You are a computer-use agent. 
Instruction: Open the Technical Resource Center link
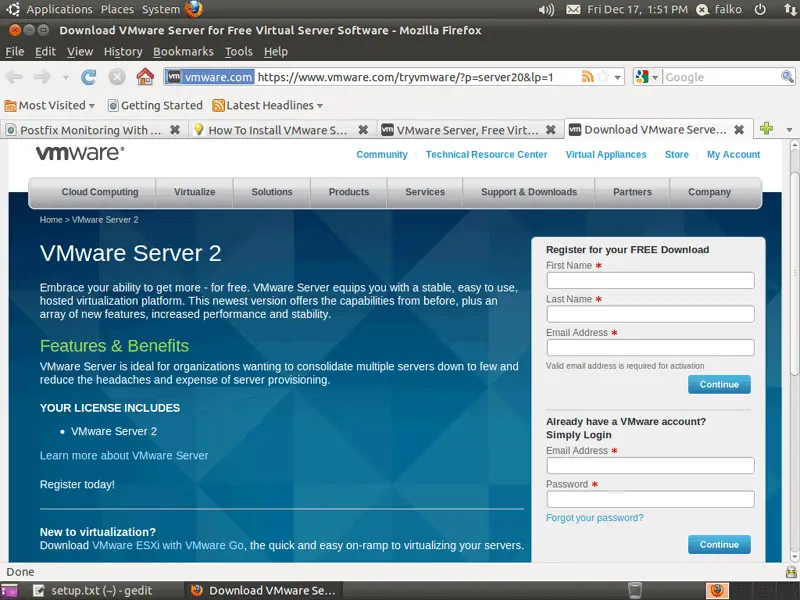(x=486, y=155)
